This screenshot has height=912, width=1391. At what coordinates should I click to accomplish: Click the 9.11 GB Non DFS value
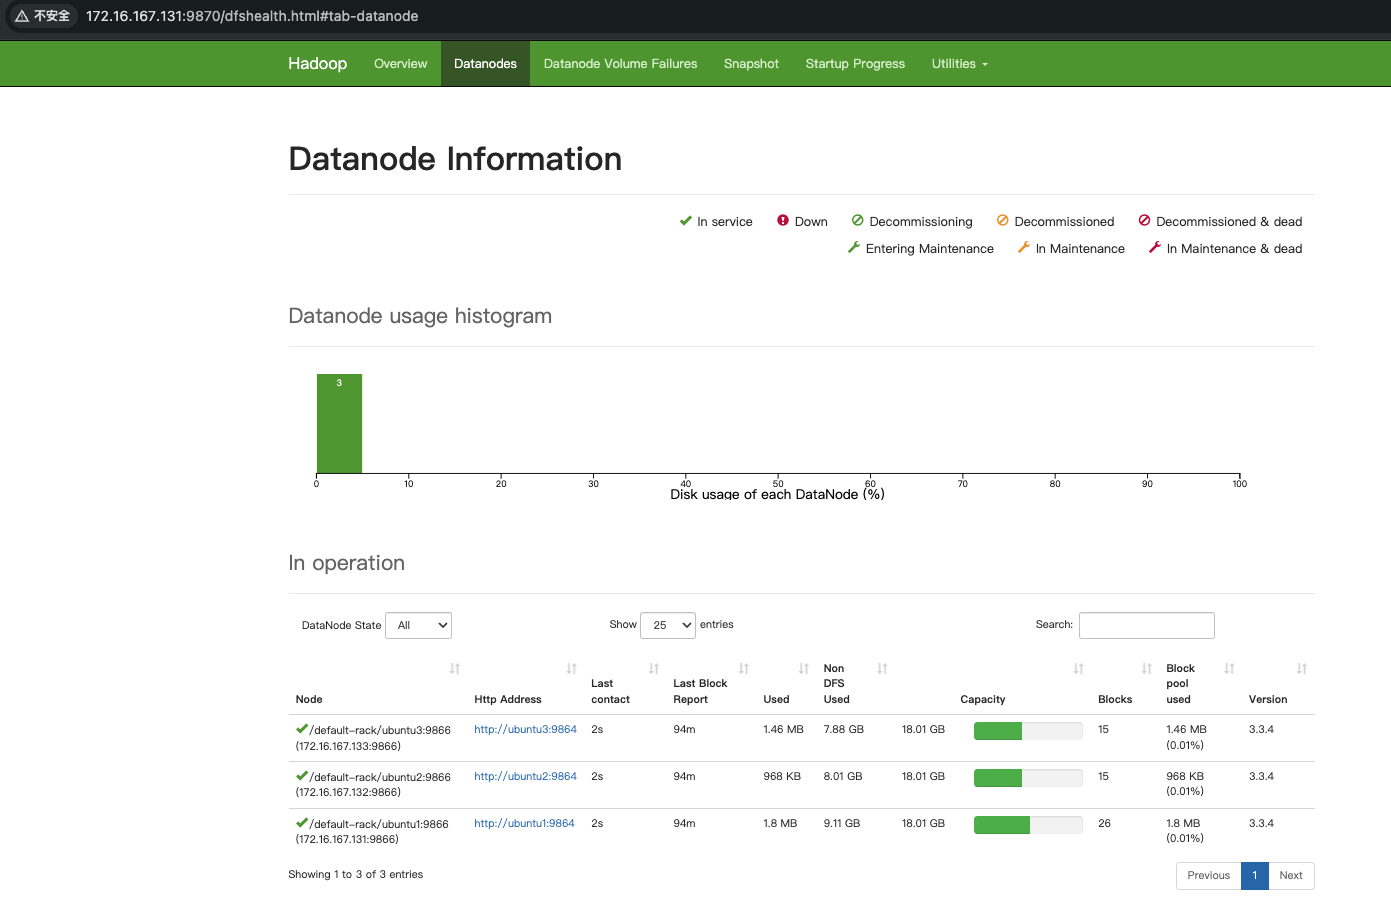click(841, 823)
